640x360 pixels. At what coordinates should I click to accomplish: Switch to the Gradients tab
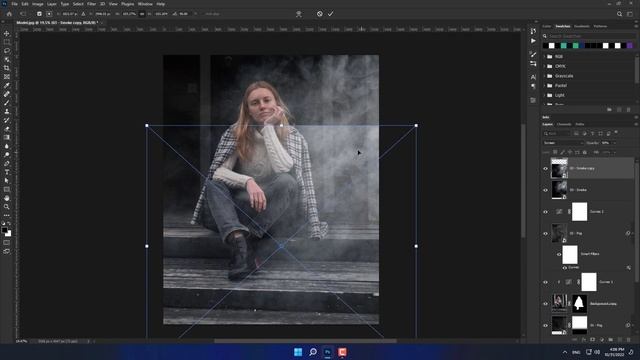pos(582,26)
